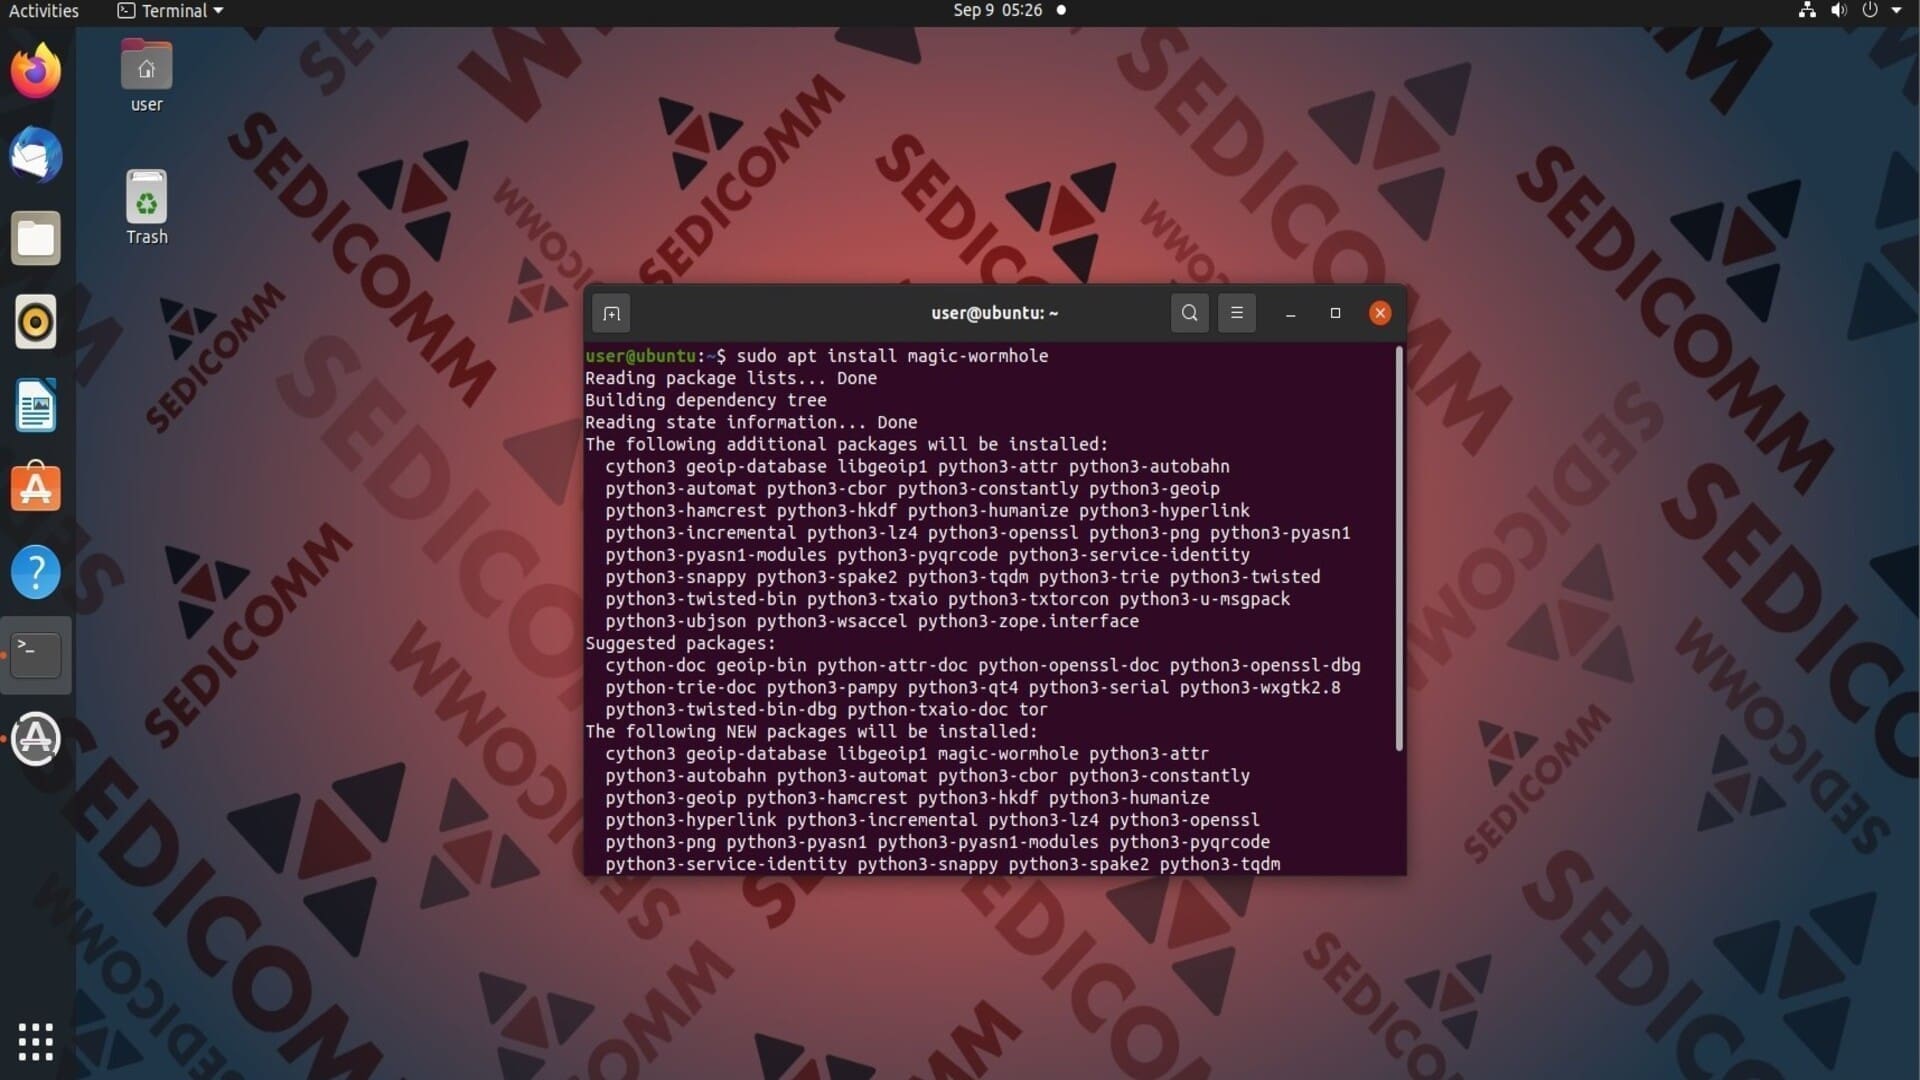The image size is (1920, 1080).
Task: Open the user home folder desktop icon
Action: tap(146, 76)
